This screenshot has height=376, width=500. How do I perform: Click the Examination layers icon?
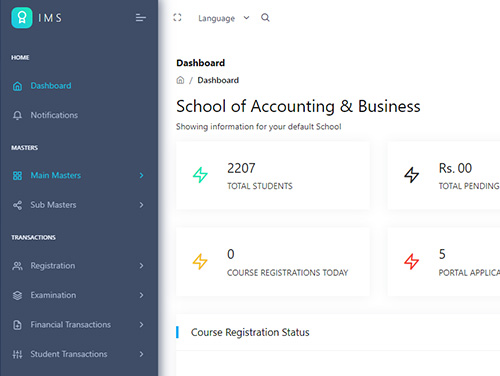click(17, 295)
